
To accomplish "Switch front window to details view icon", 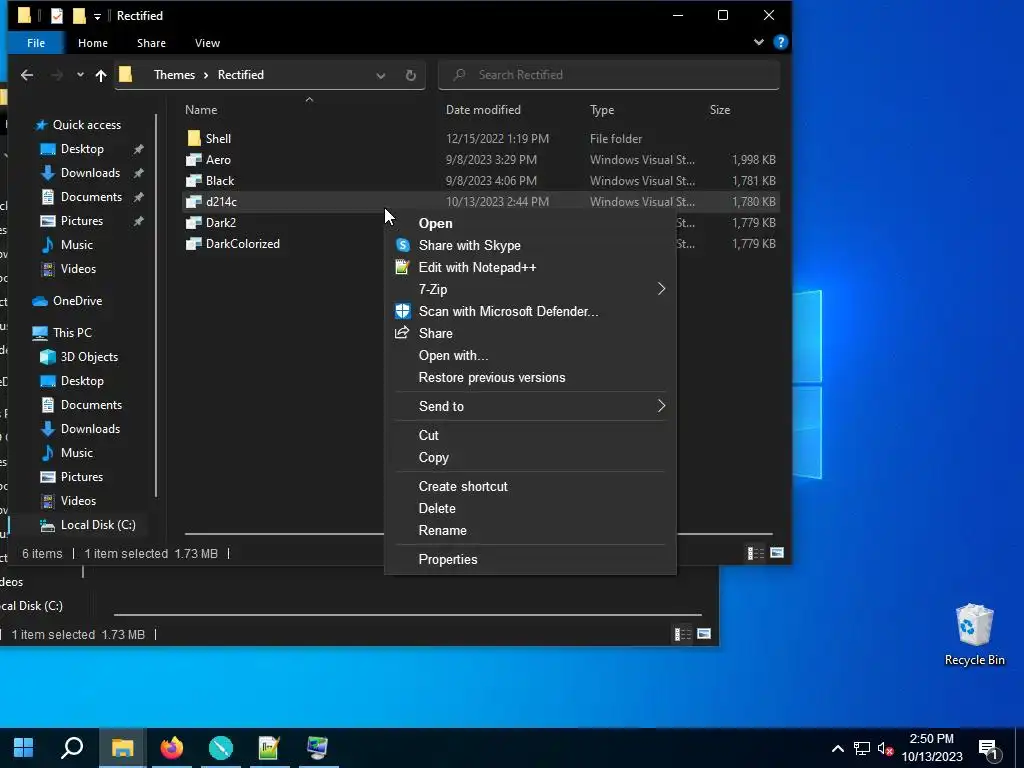I will point(756,554).
